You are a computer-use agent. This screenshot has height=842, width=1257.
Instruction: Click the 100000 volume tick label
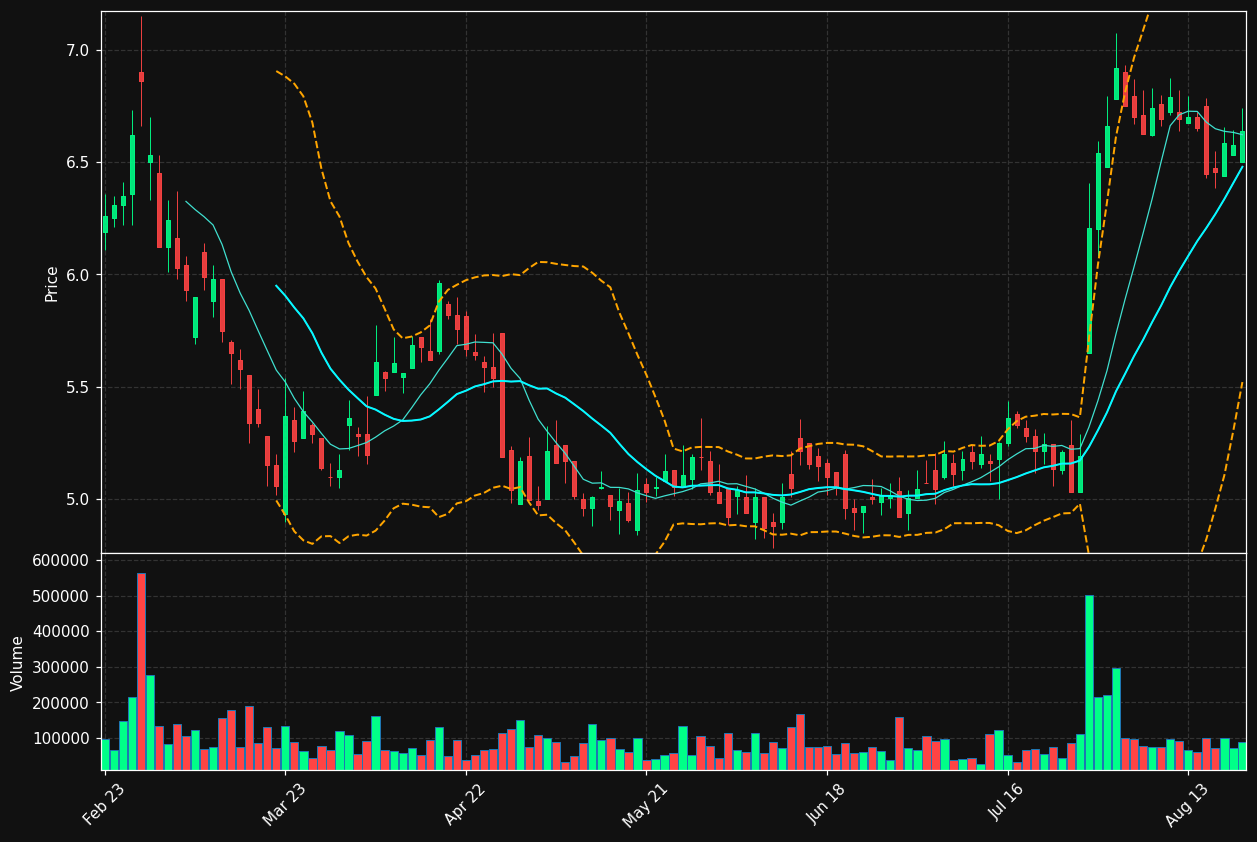[62, 739]
